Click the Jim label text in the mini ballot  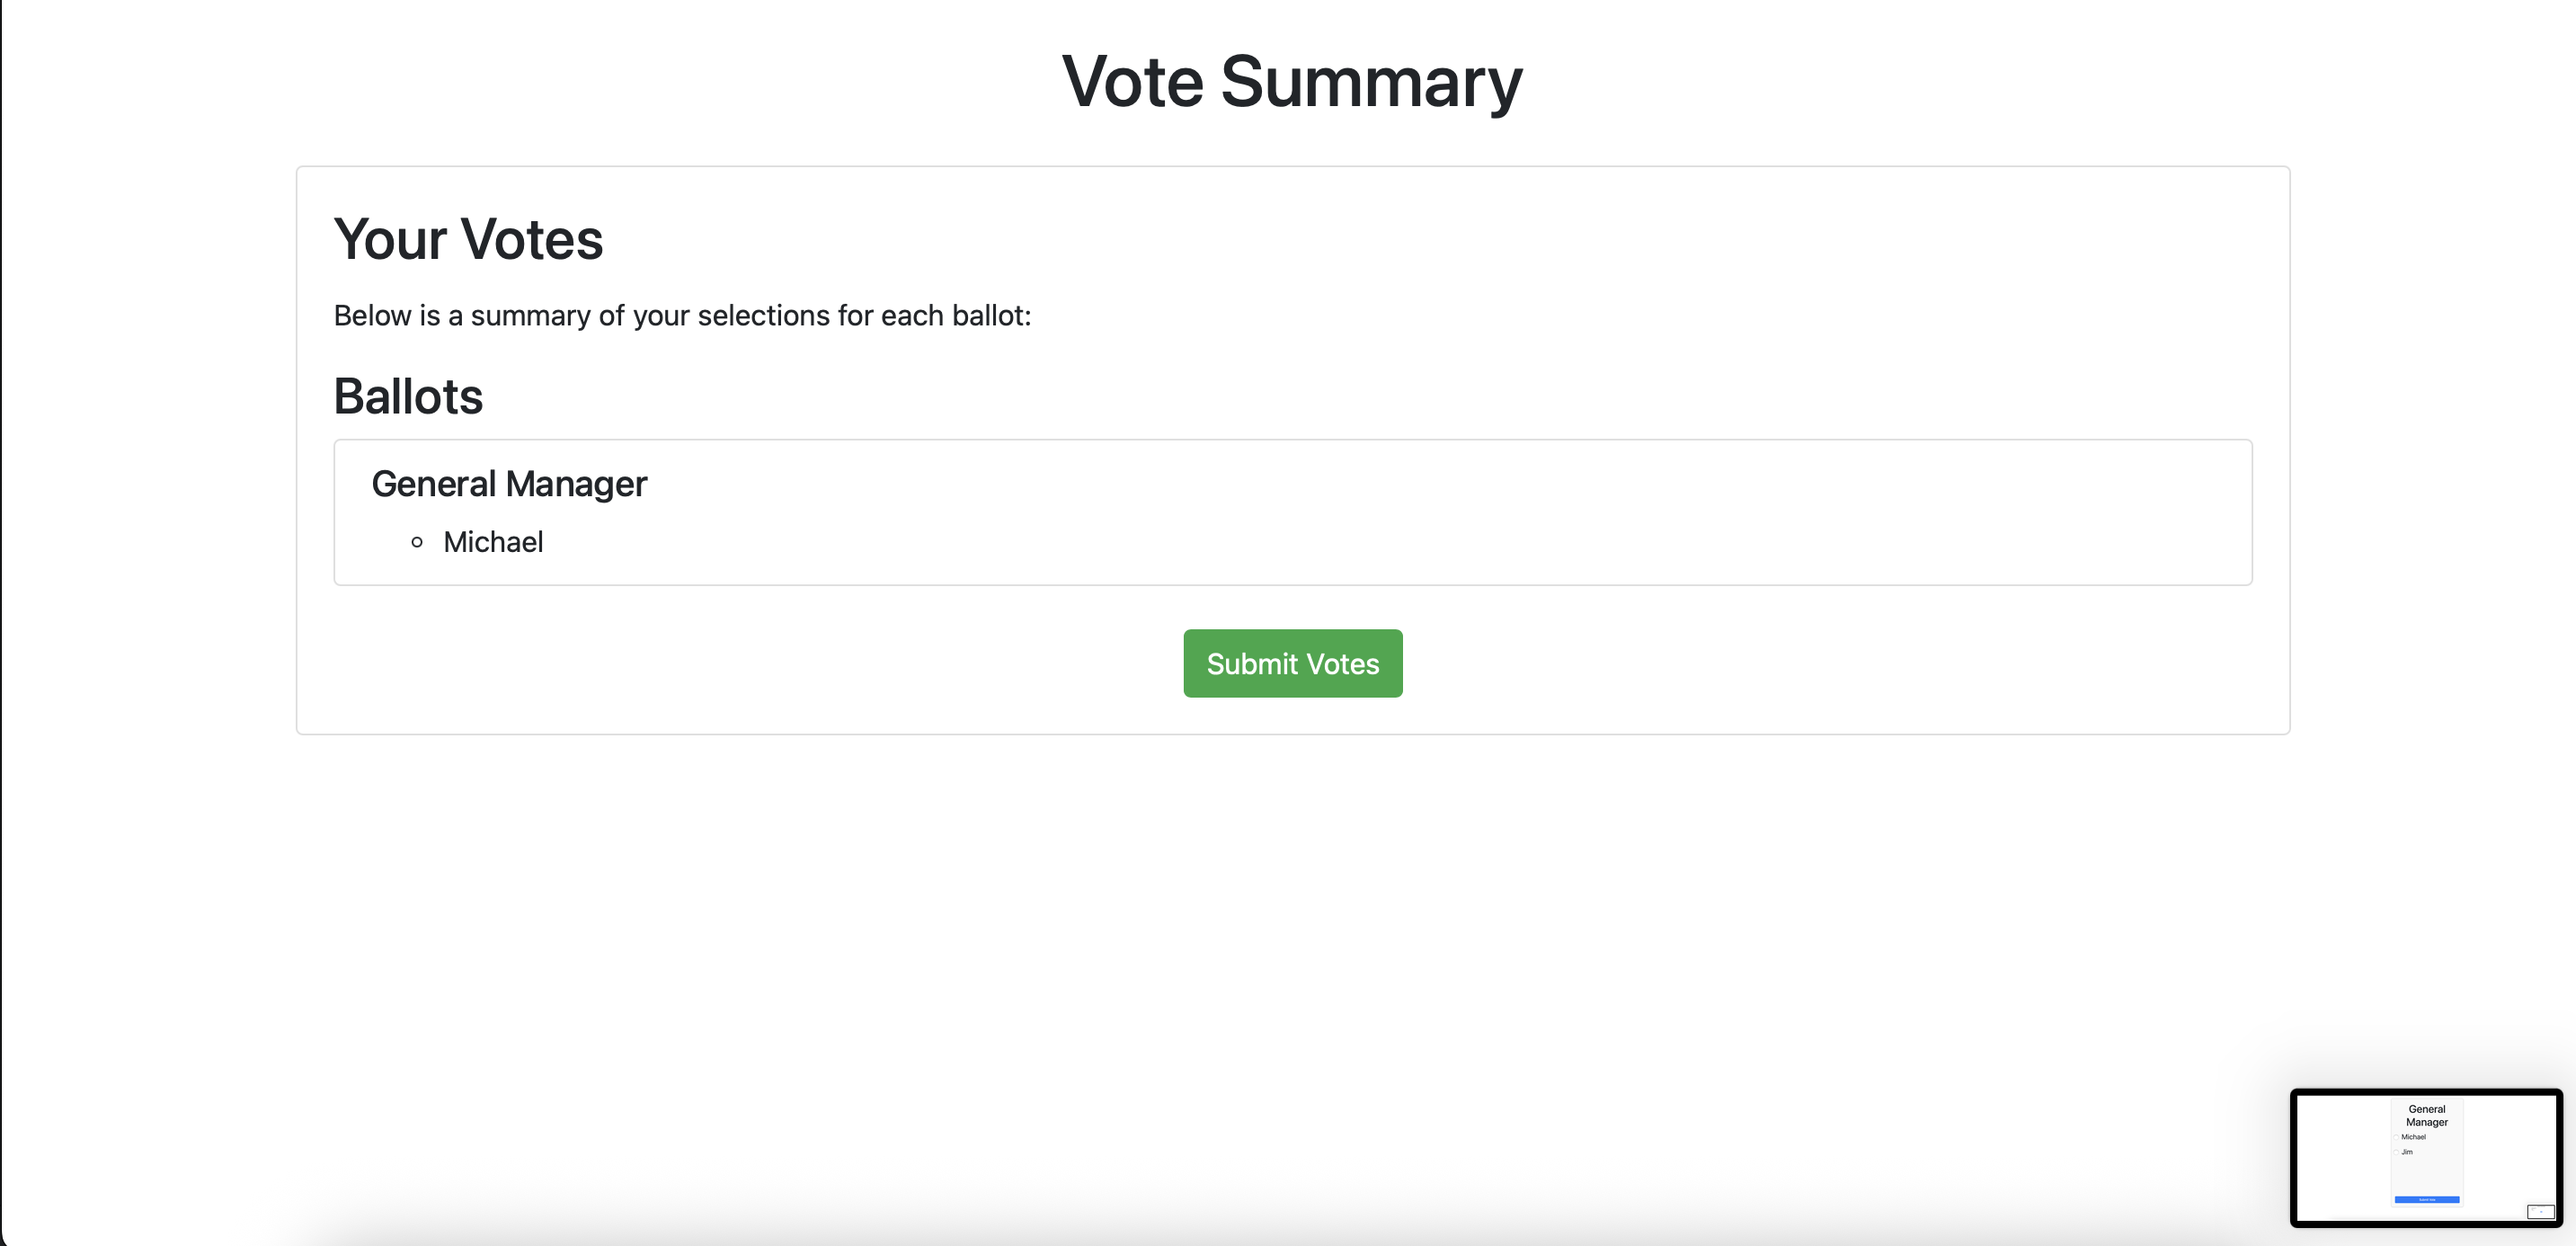[x=2408, y=1152]
